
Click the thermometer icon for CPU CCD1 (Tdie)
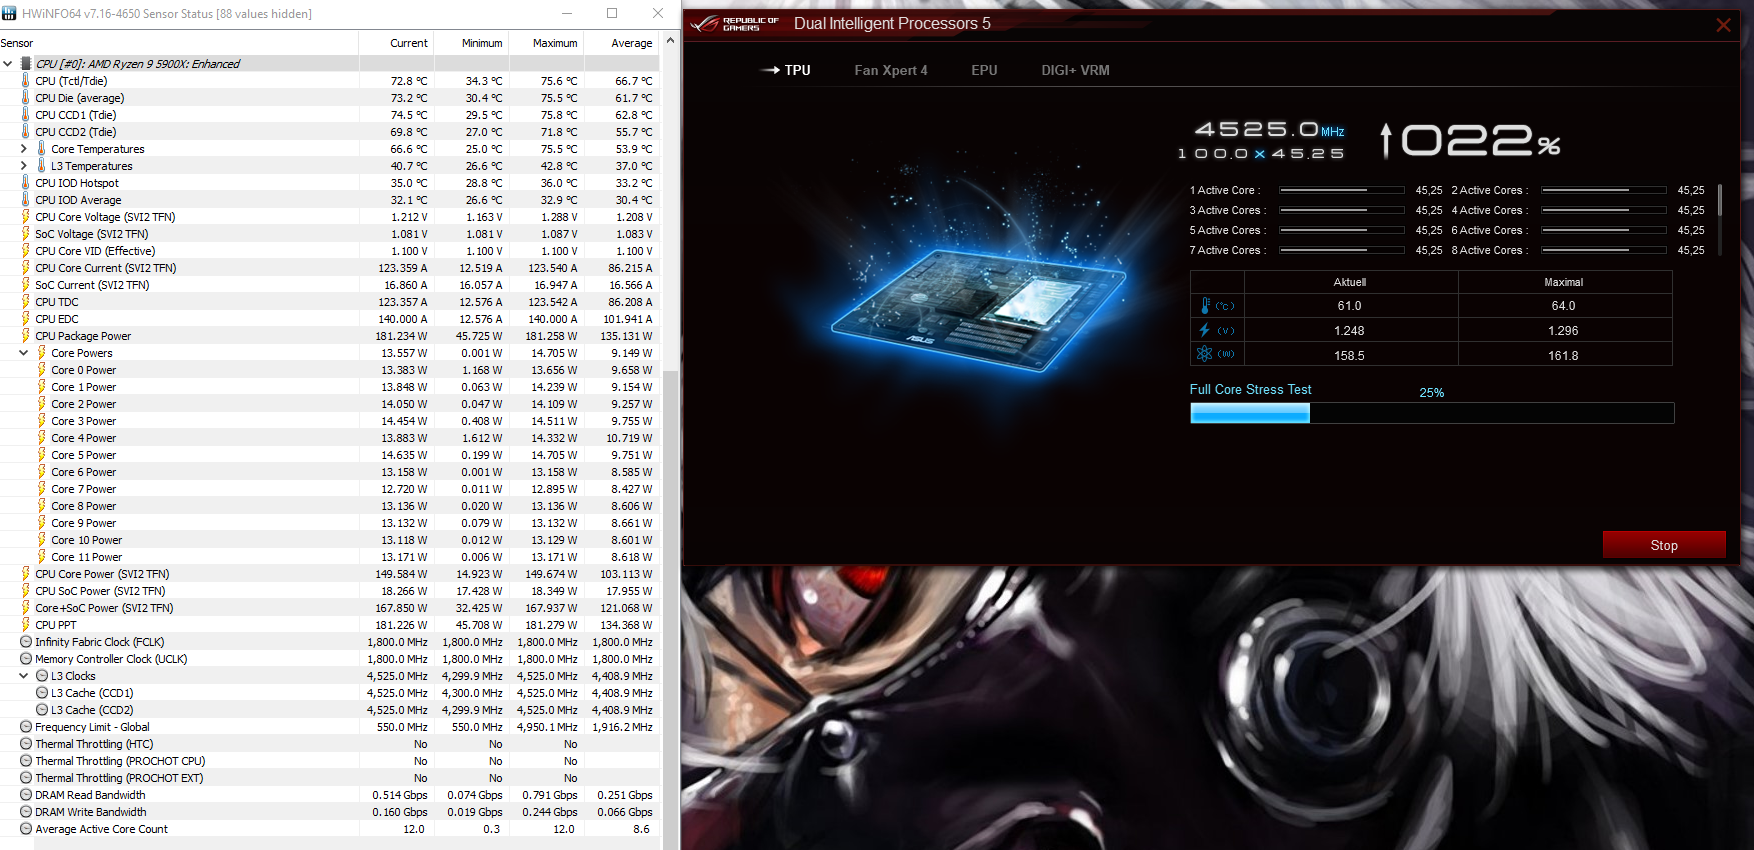click(x=26, y=114)
